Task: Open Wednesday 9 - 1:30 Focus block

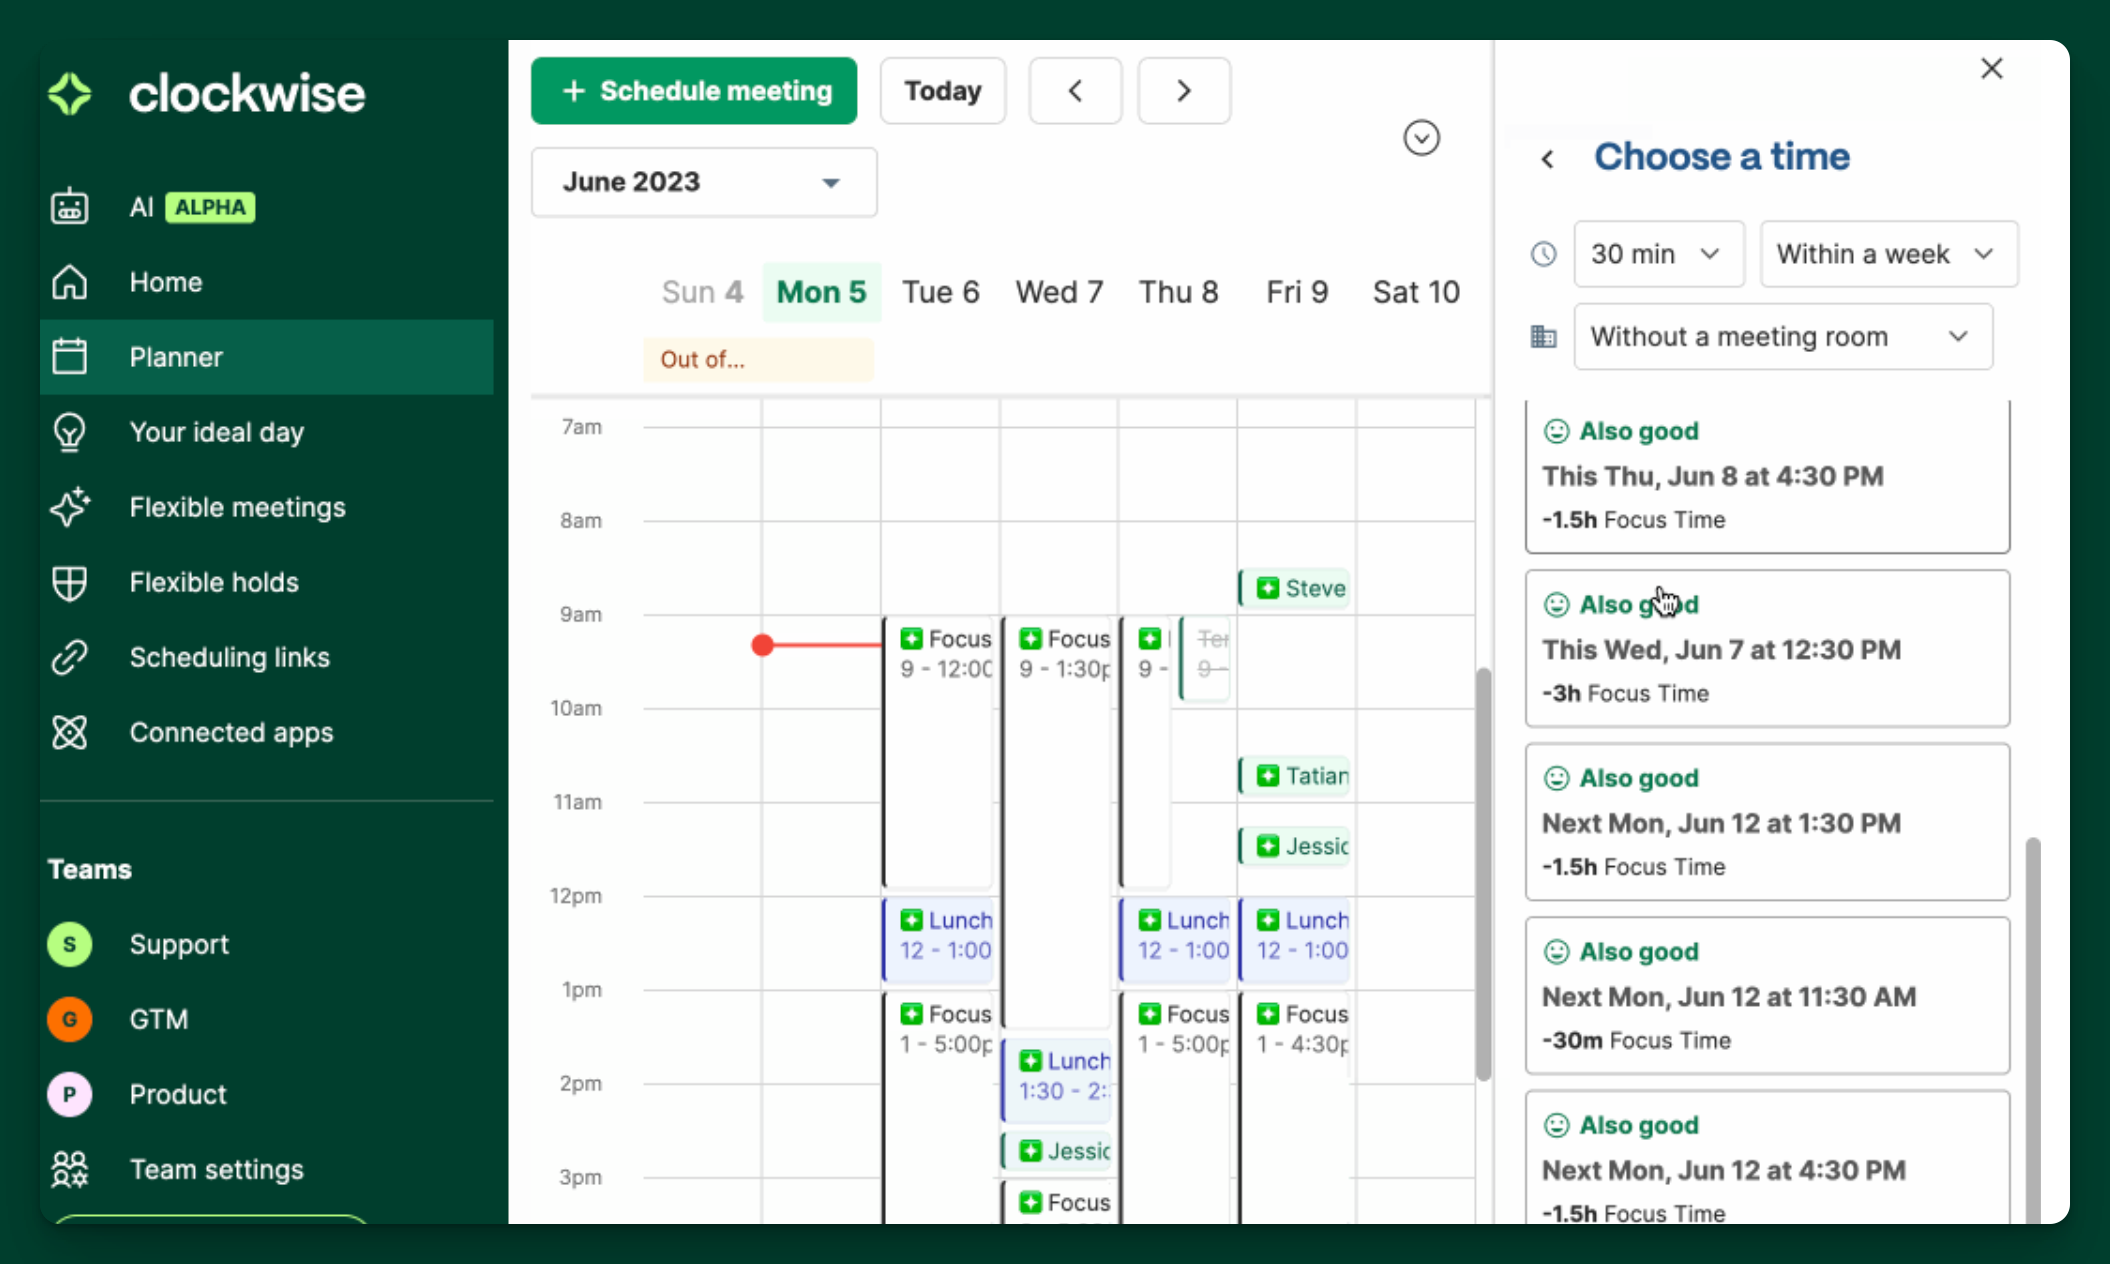Action: point(1057,822)
